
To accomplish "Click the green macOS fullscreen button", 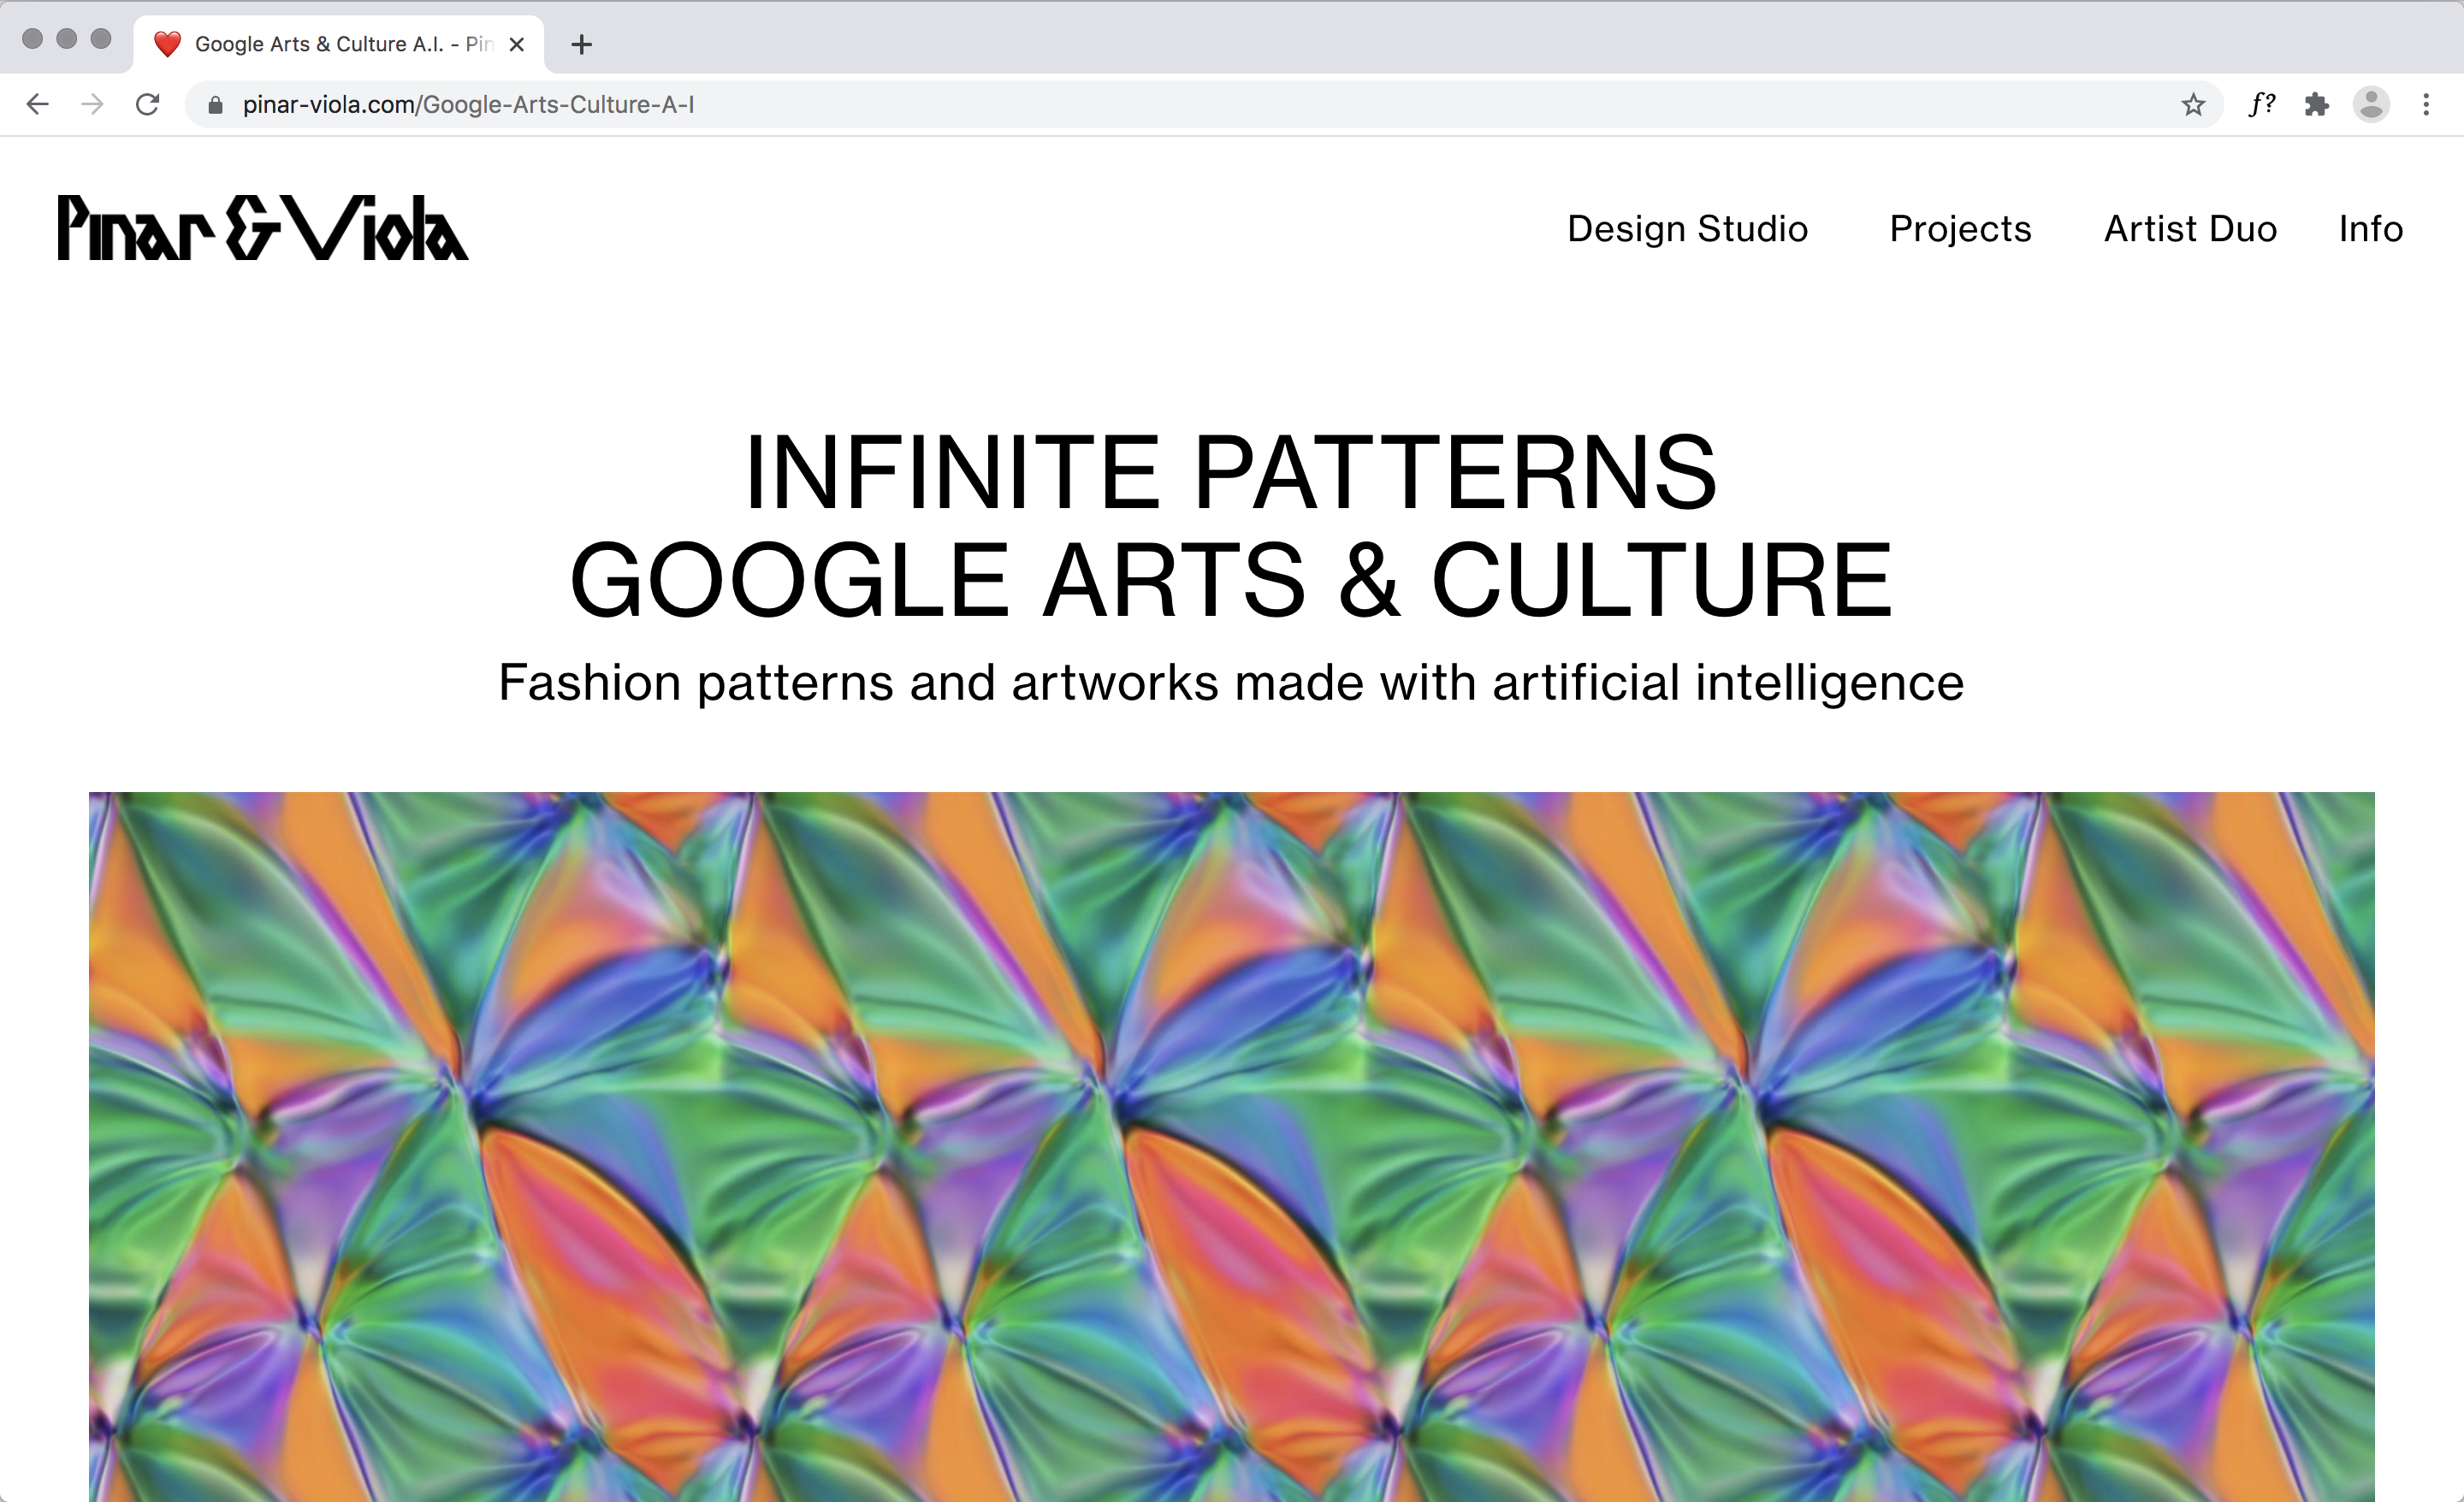I will point(101,38).
